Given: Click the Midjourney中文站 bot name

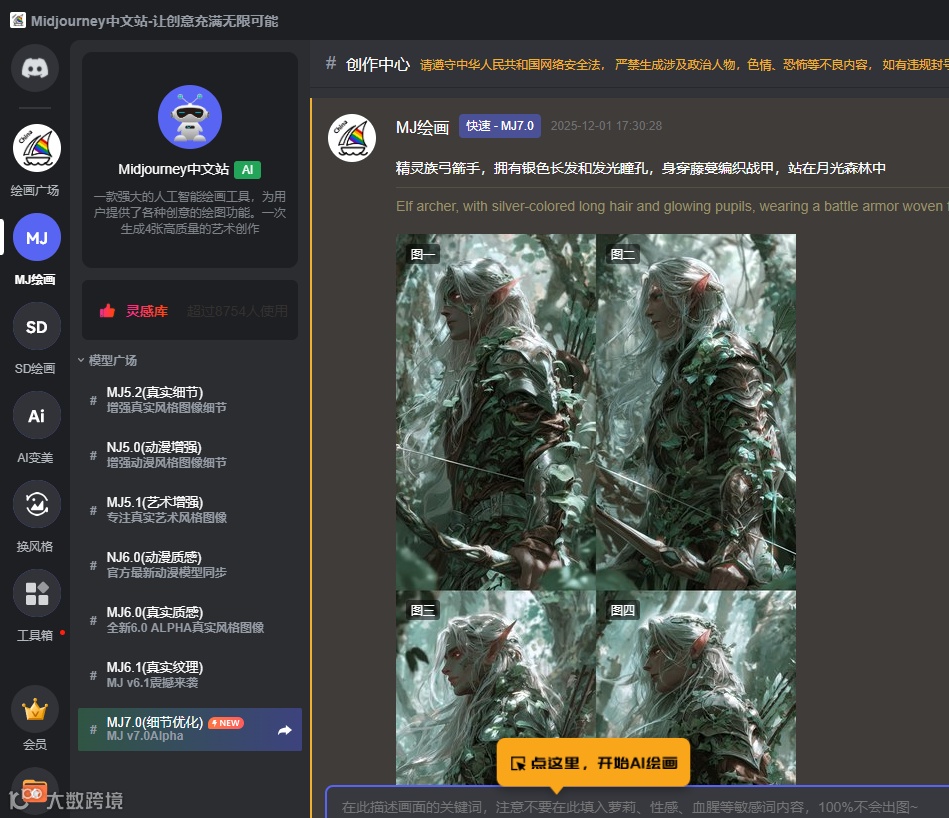Looking at the screenshot, I should 173,169.
